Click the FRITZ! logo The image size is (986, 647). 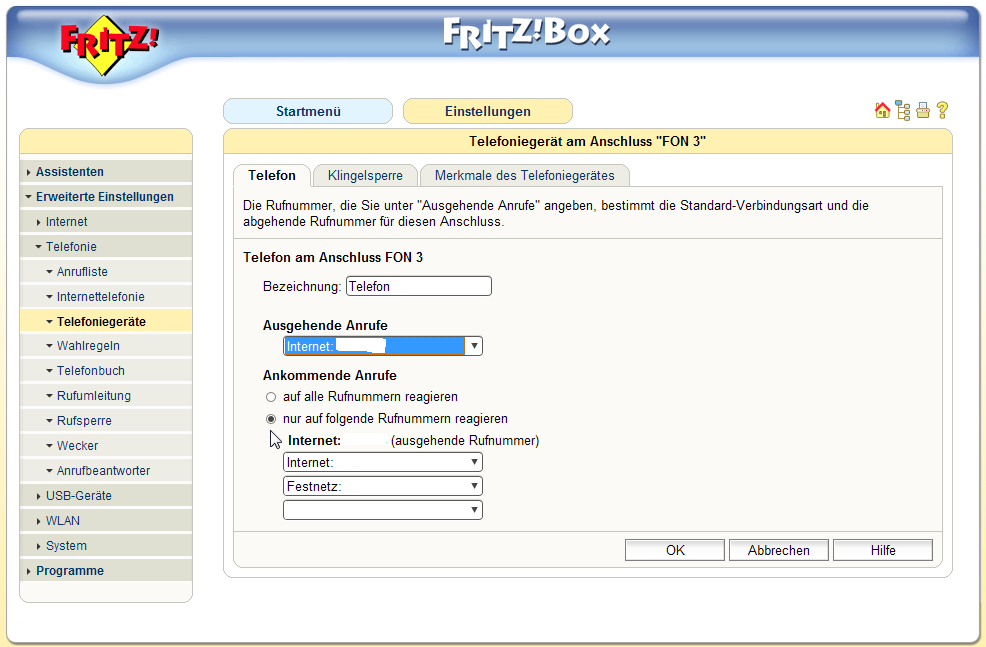click(x=110, y=45)
